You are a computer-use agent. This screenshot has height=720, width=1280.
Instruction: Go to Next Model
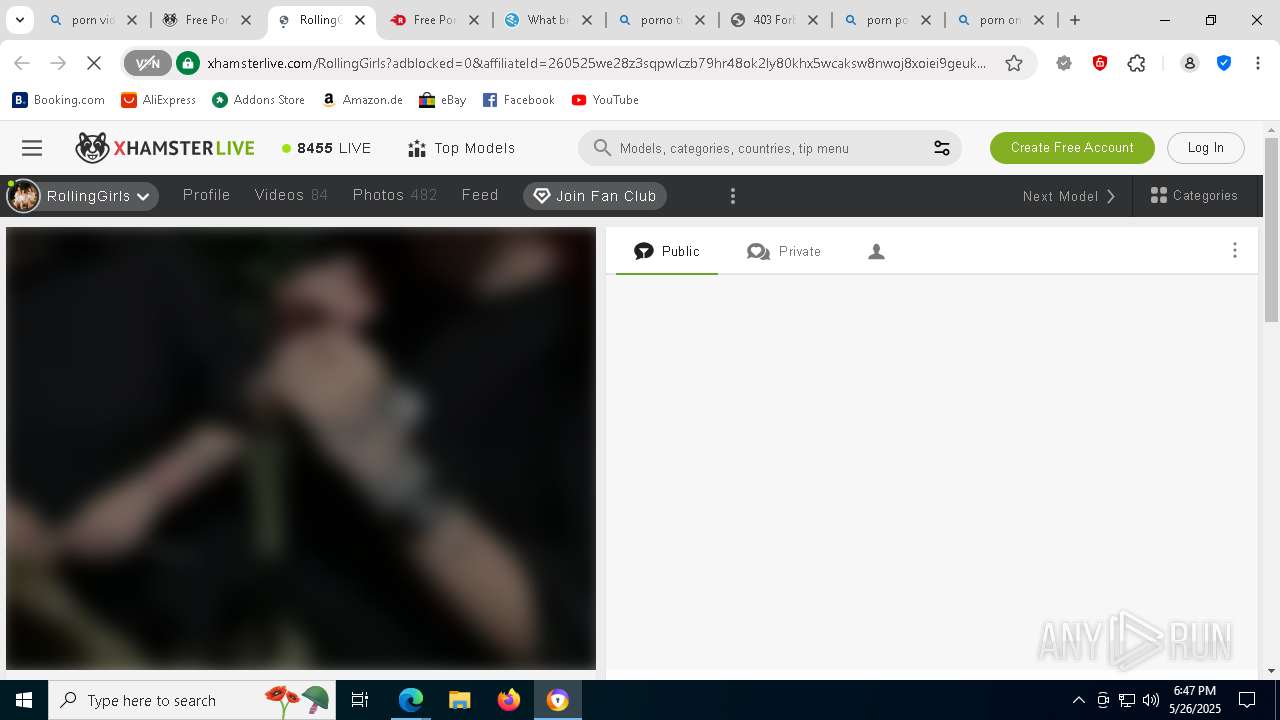[x=1068, y=196]
